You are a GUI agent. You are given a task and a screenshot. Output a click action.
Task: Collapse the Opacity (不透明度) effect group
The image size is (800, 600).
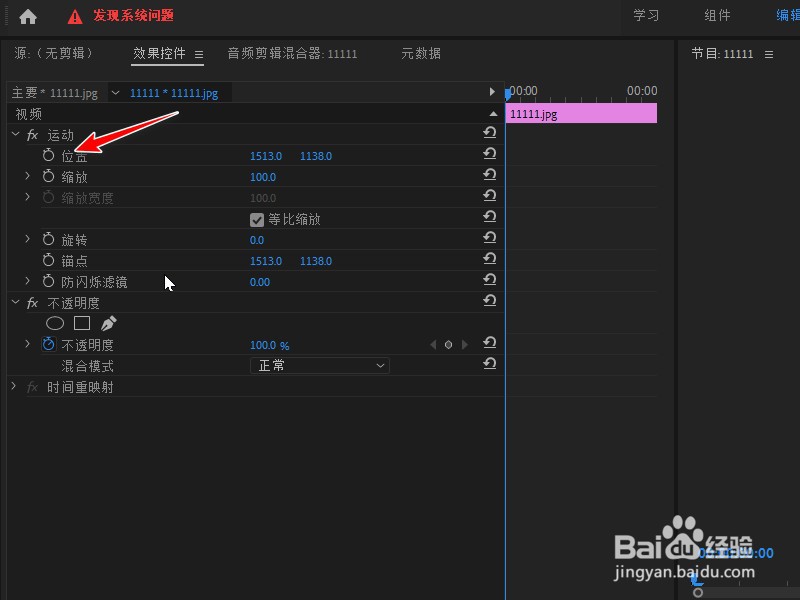15,302
